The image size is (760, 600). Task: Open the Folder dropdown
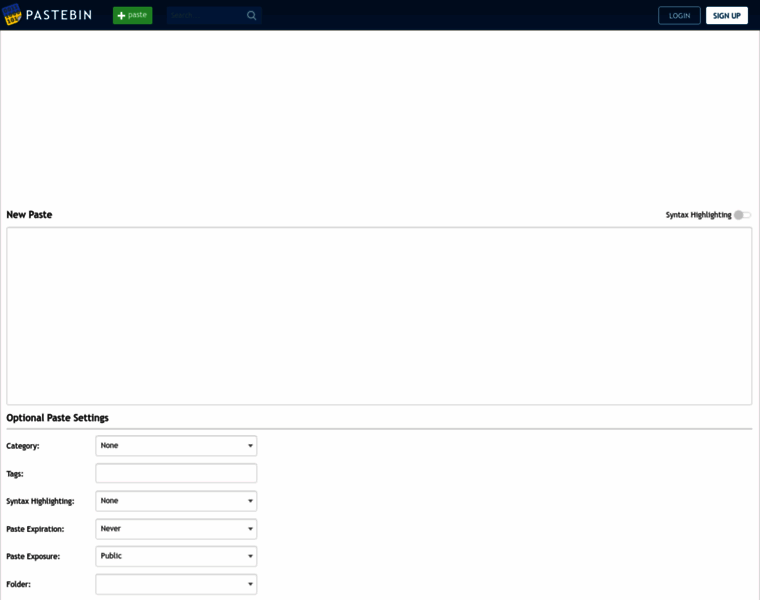(176, 584)
